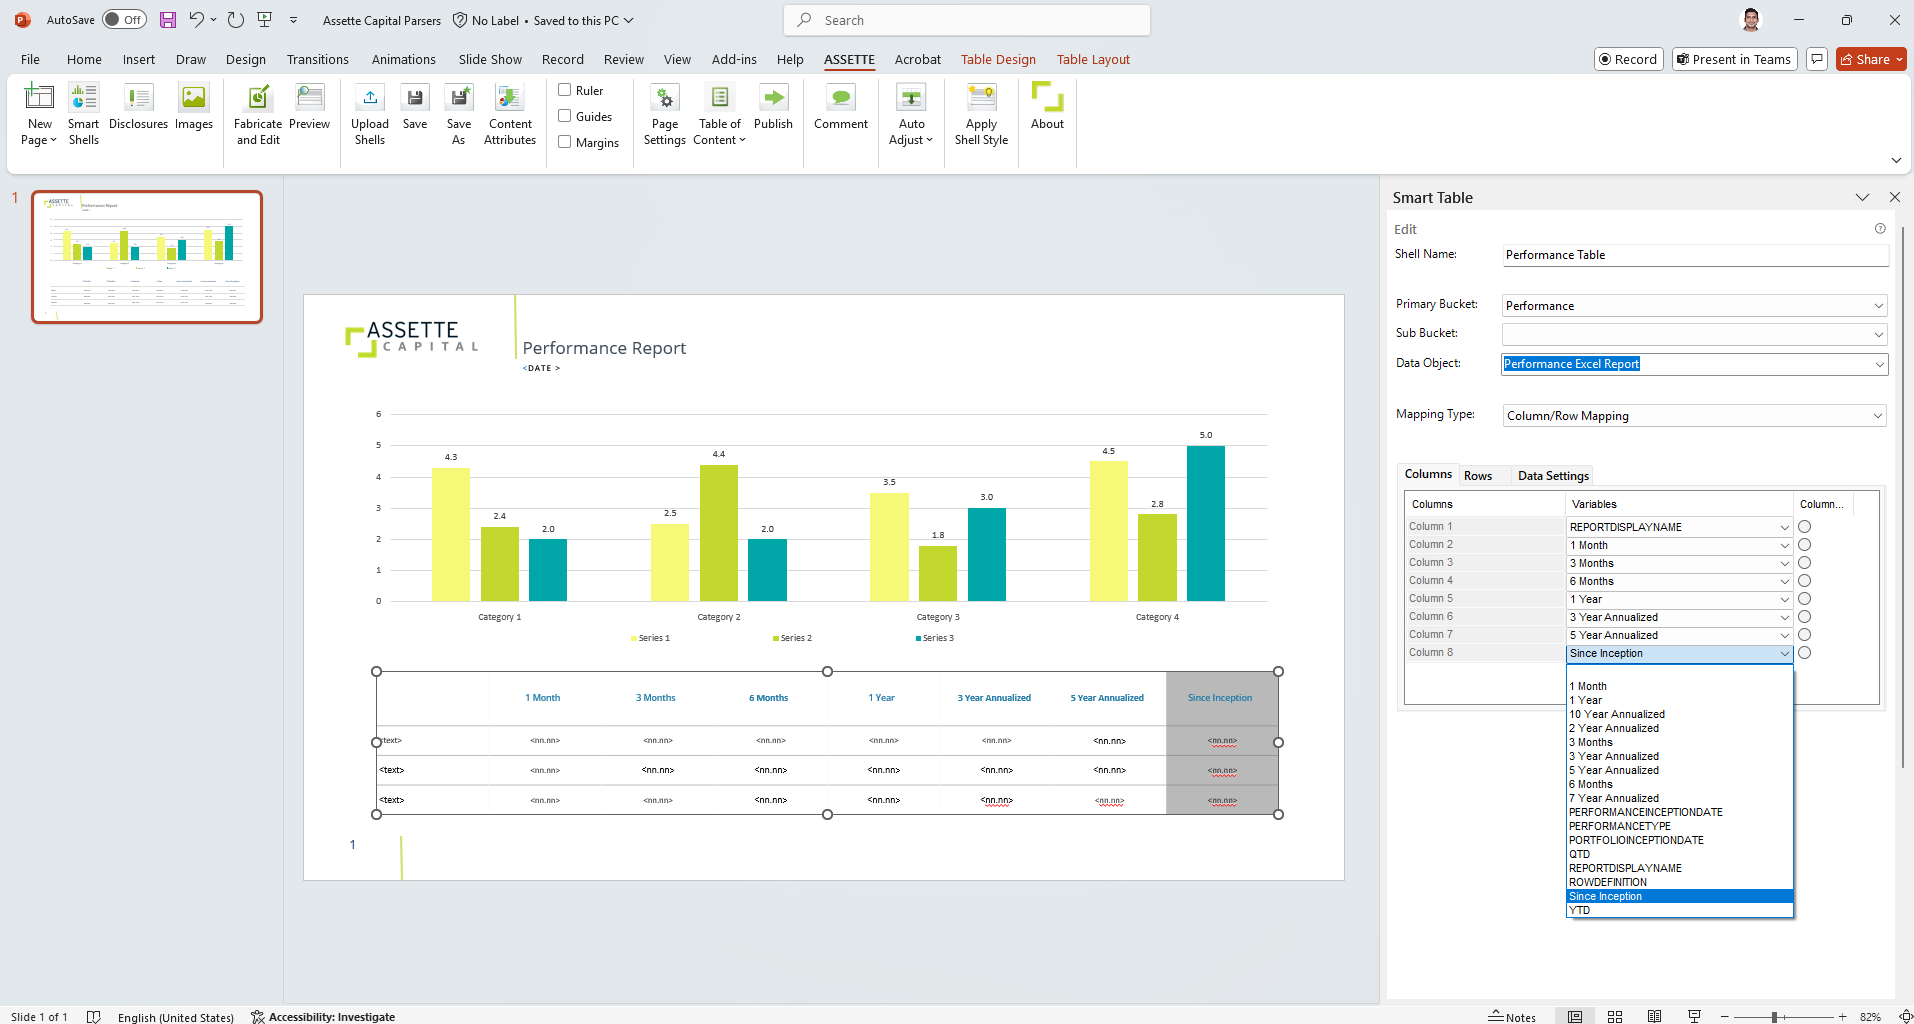The width and height of the screenshot is (1914, 1024).
Task: Open the Column 3 variable dropdown
Action: (x=1784, y=563)
